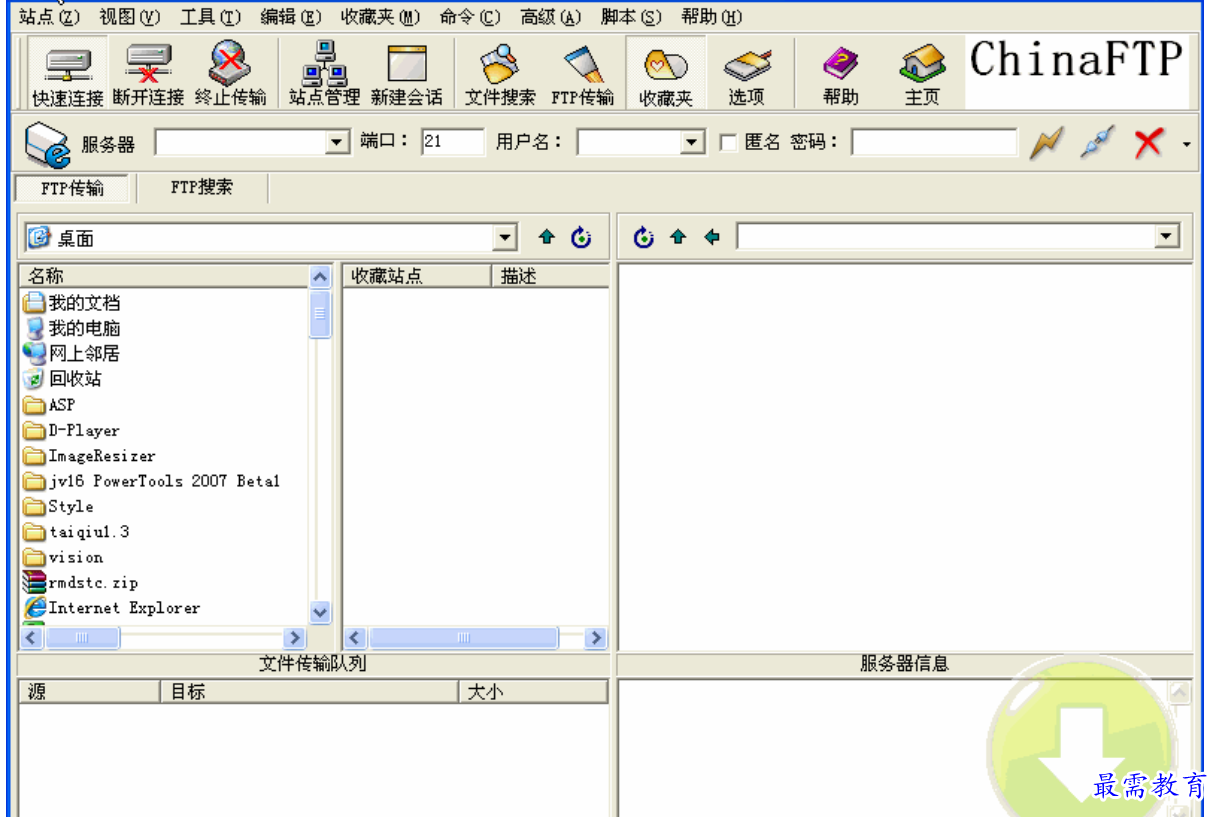The width and height of the screenshot is (1215, 817).
Task: Click the 帮助 help book icon
Action: point(841,74)
